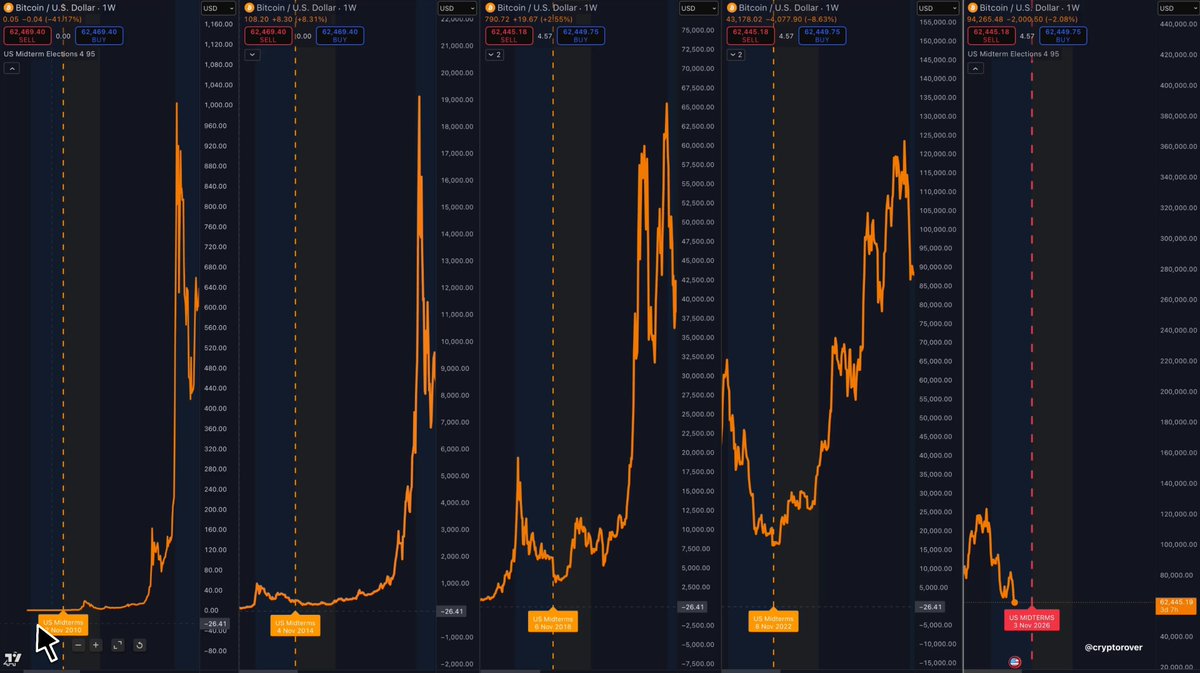Click Bitcoin coin icon on 2018 midterms chart
1200x673 pixels.
tap(492, 7)
